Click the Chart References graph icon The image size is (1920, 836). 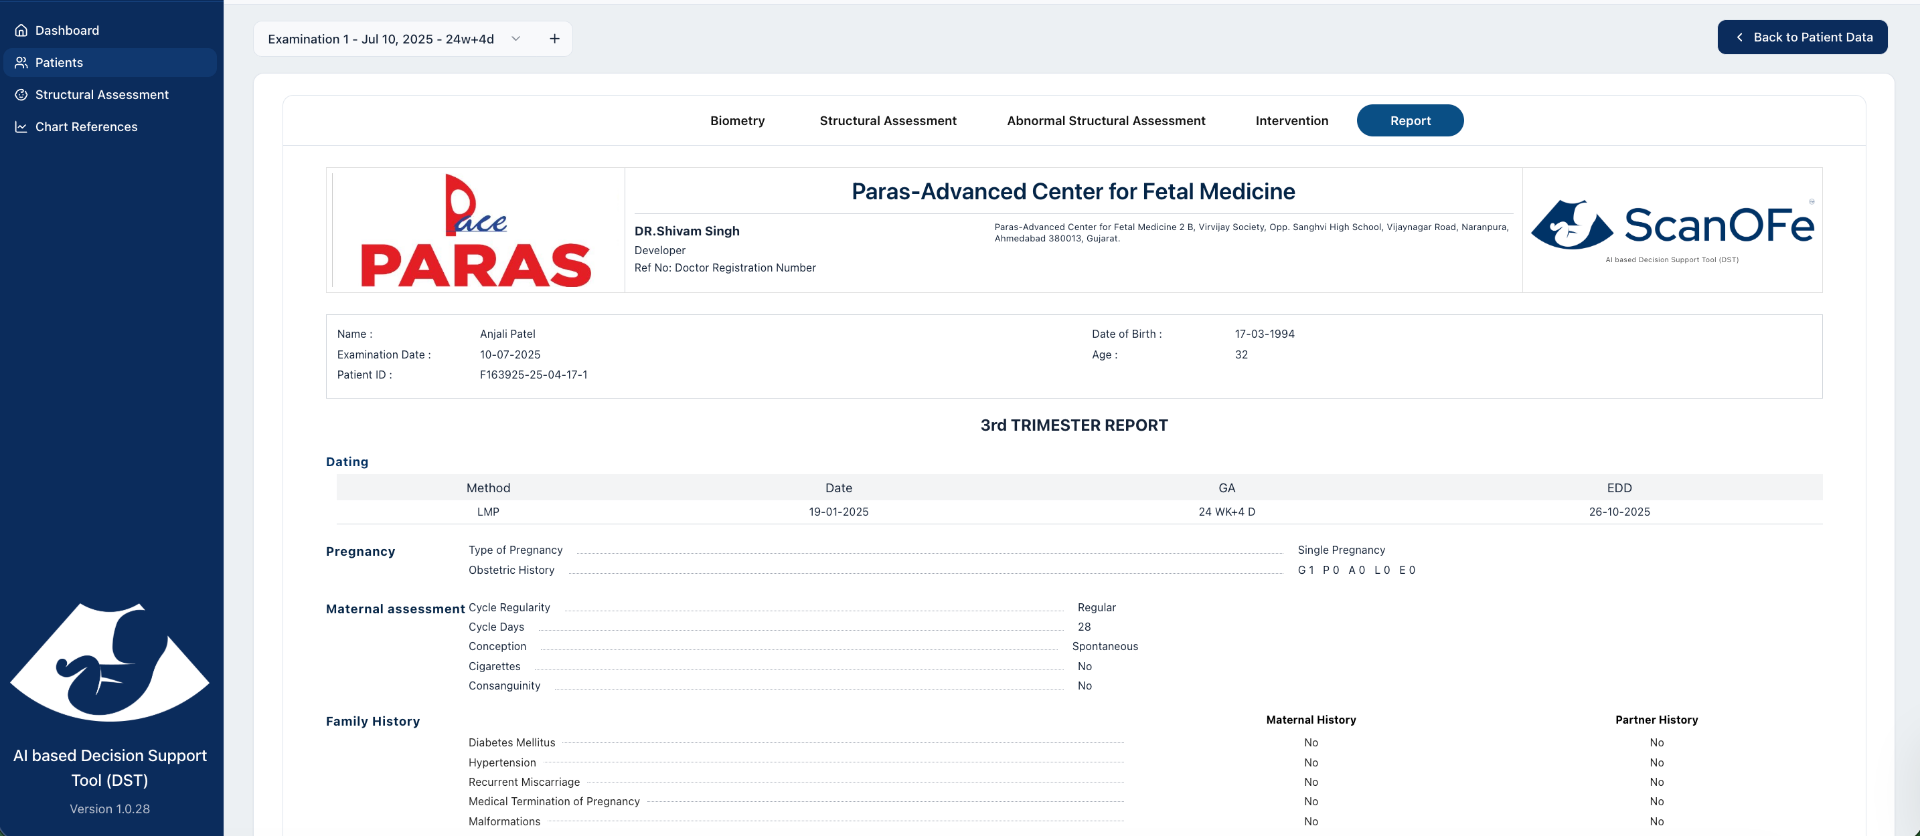pyautogui.click(x=21, y=127)
